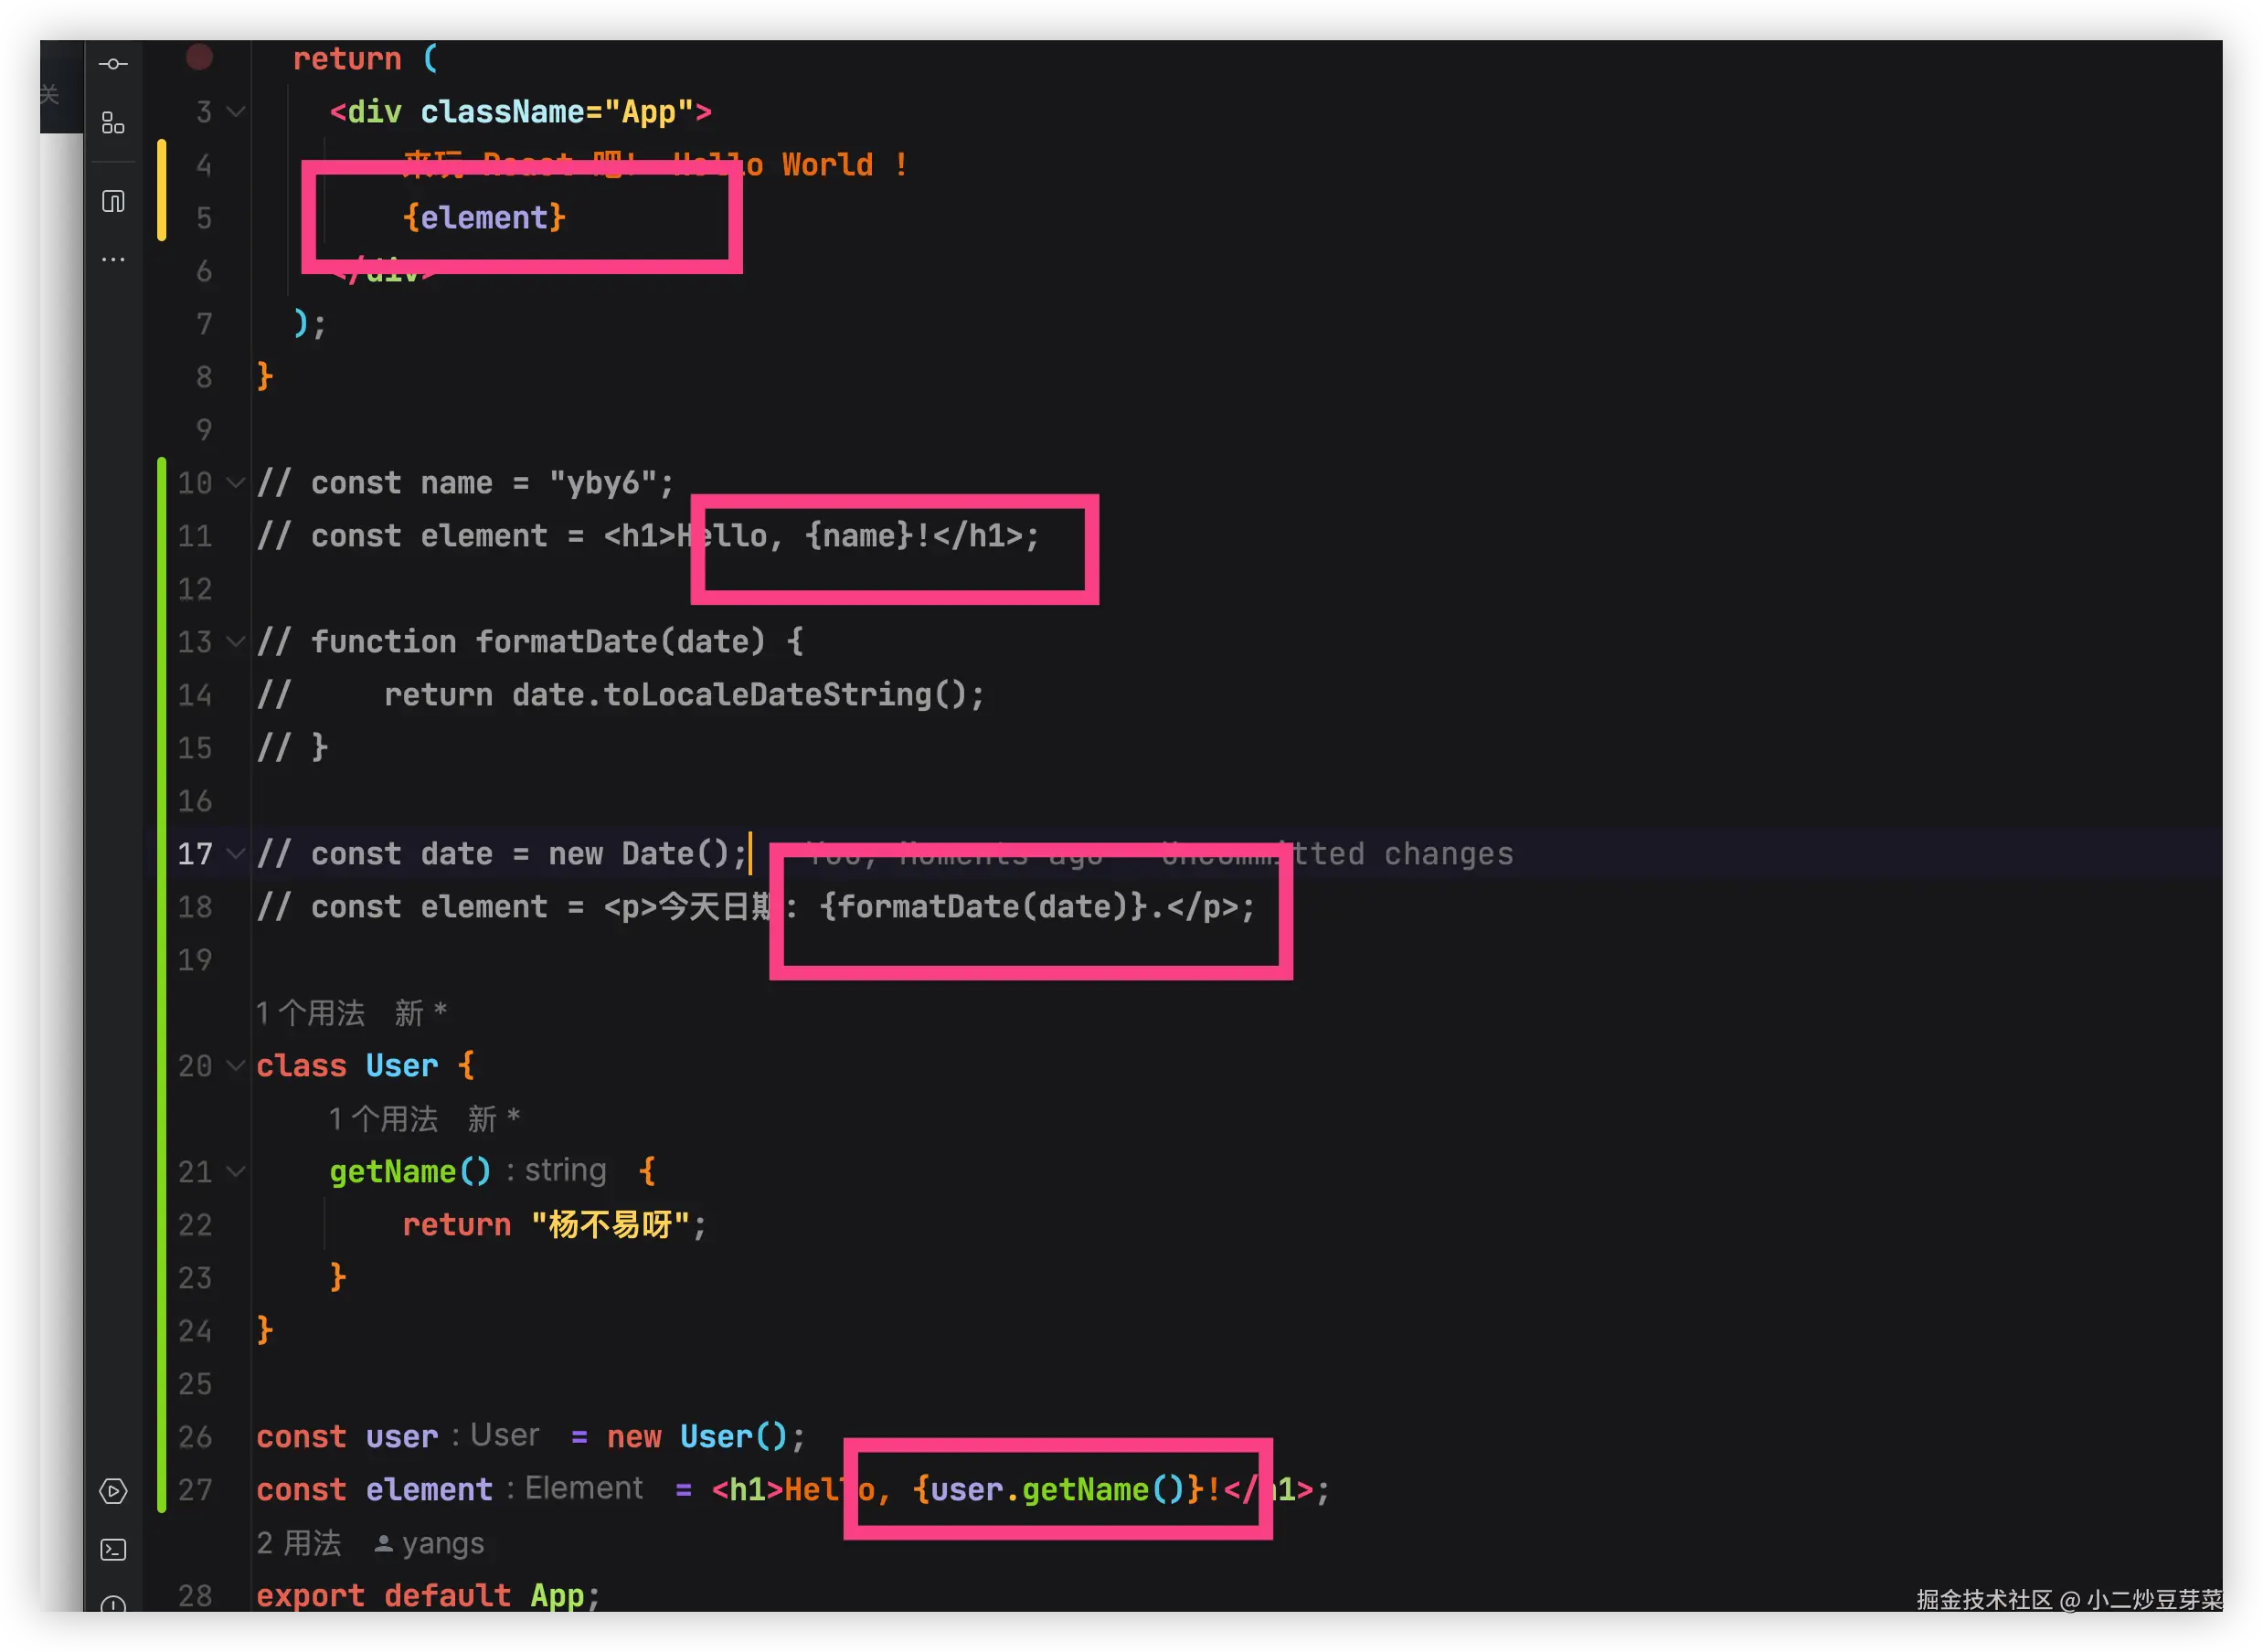Click the green change marker beside line 22

point(162,1225)
